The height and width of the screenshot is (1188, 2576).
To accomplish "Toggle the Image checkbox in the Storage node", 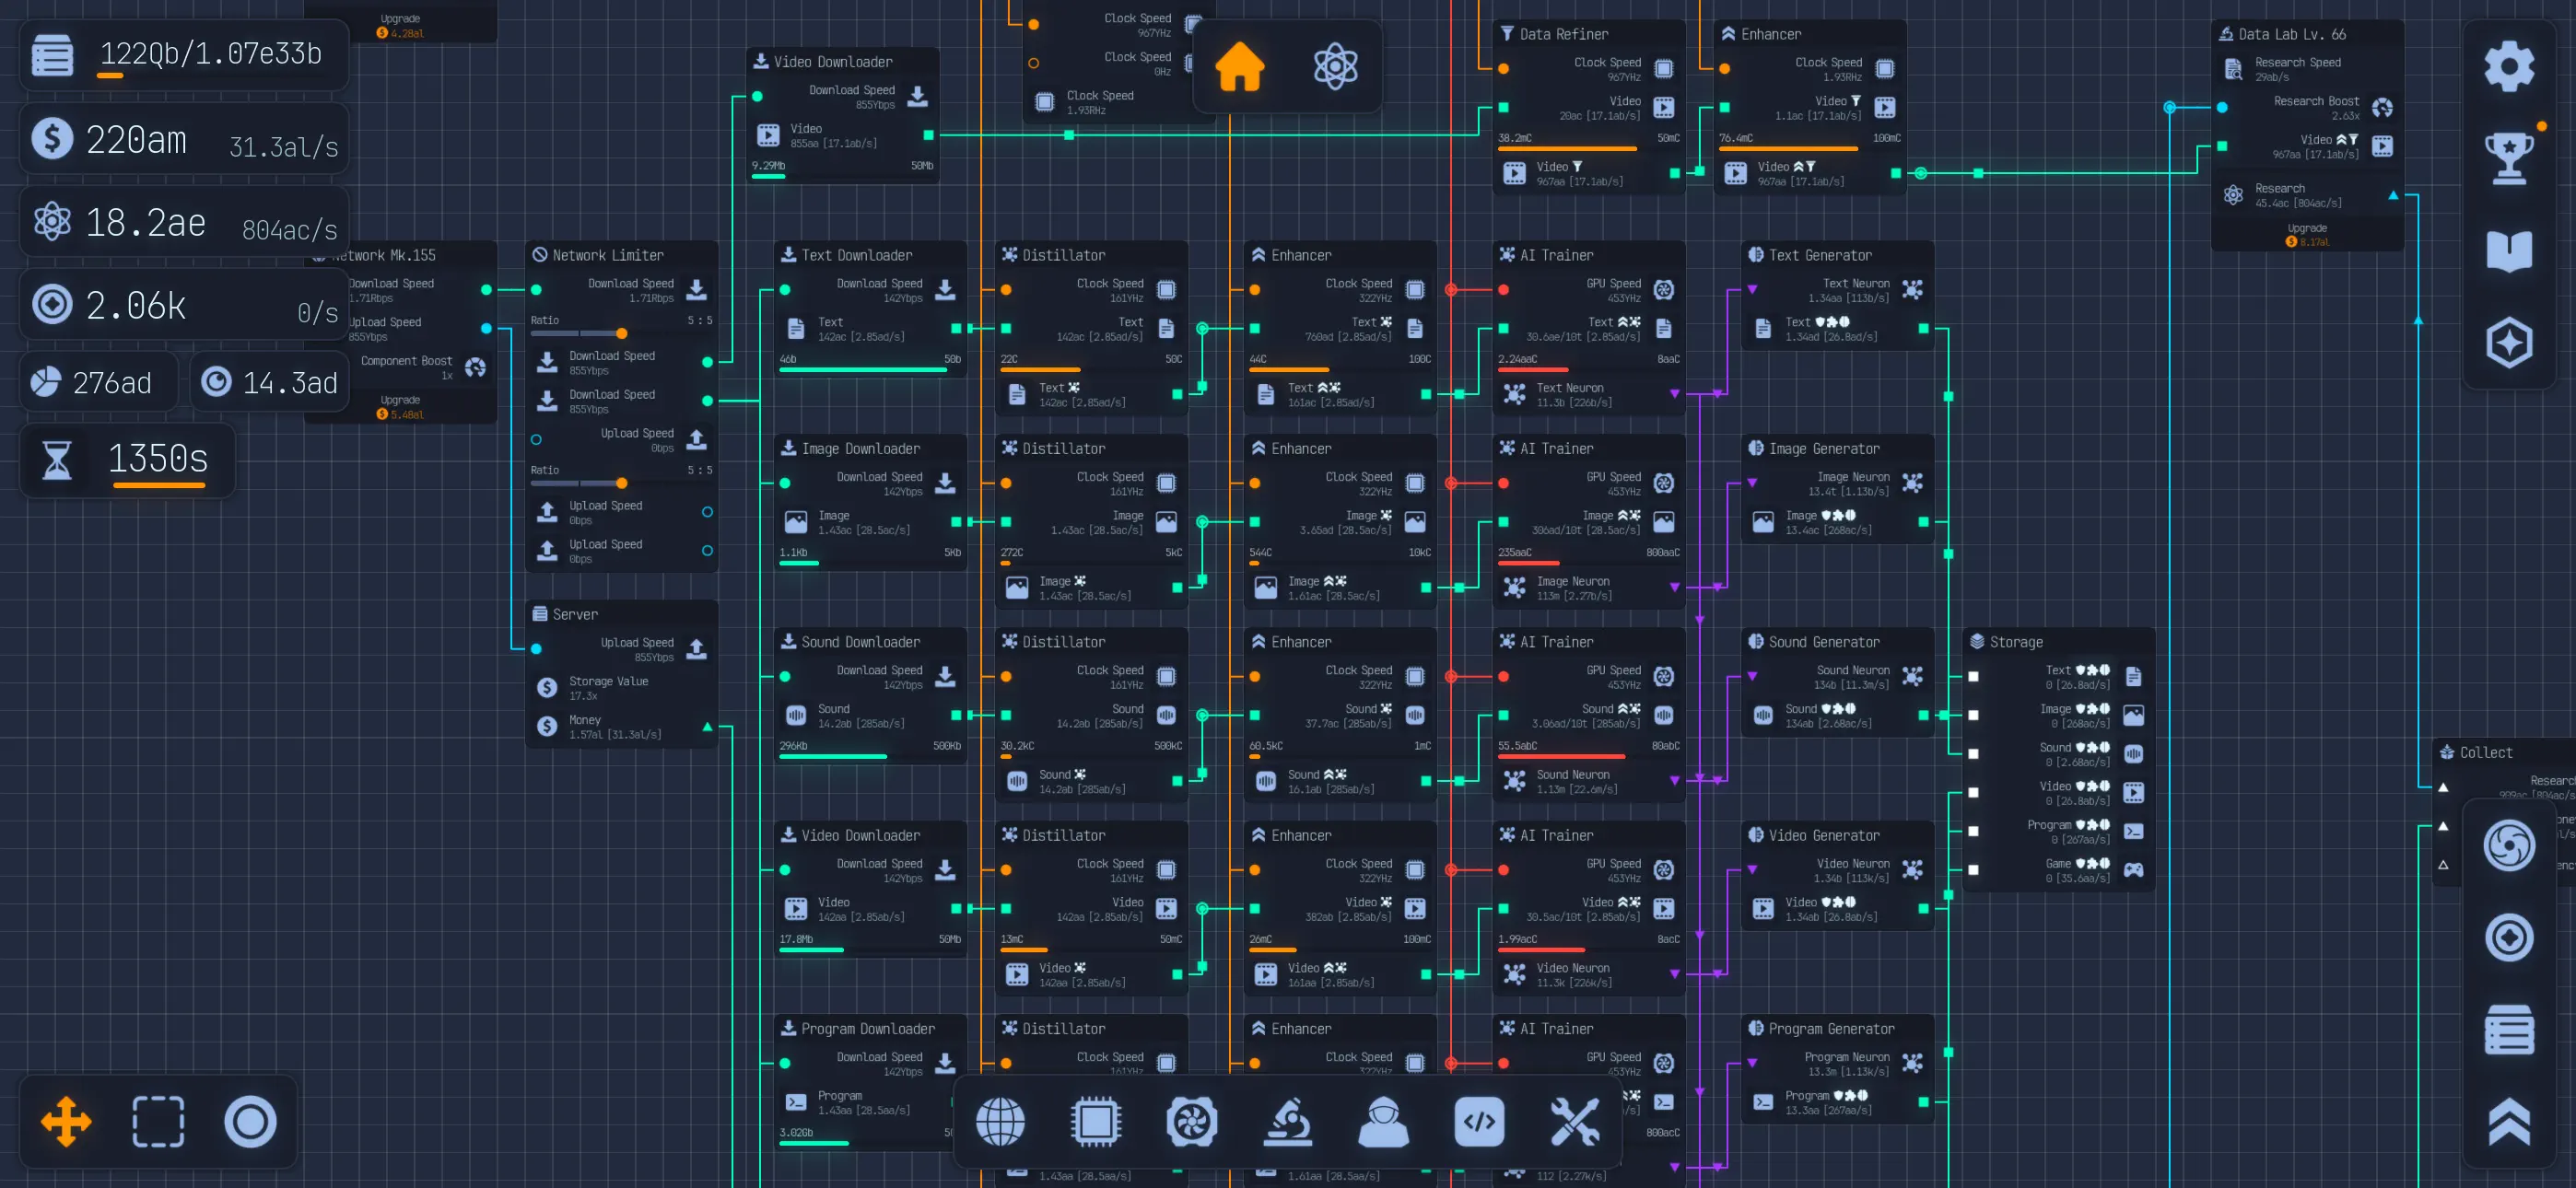I will [x=1973, y=715].
